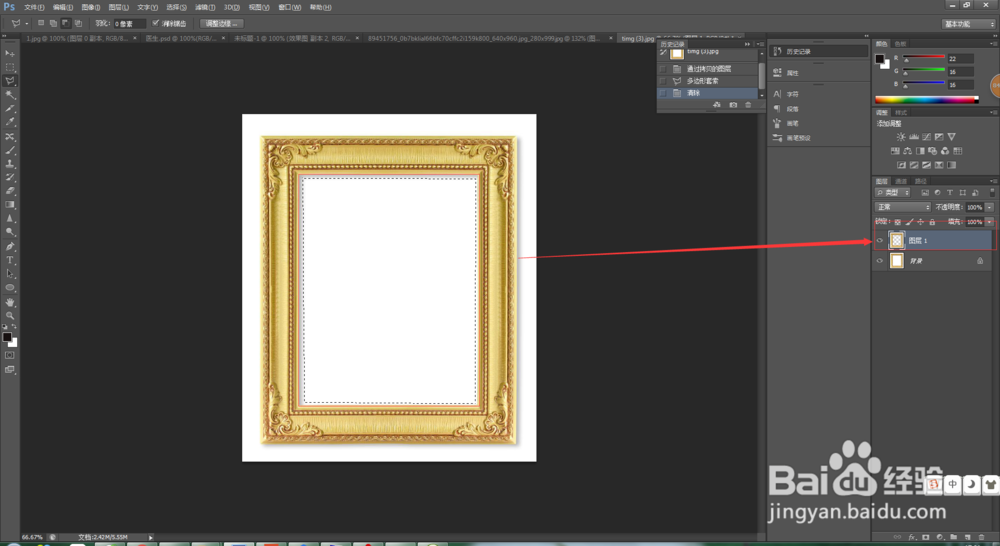Toggle lock all icon in Layers panel

click(x=932, y=222)
